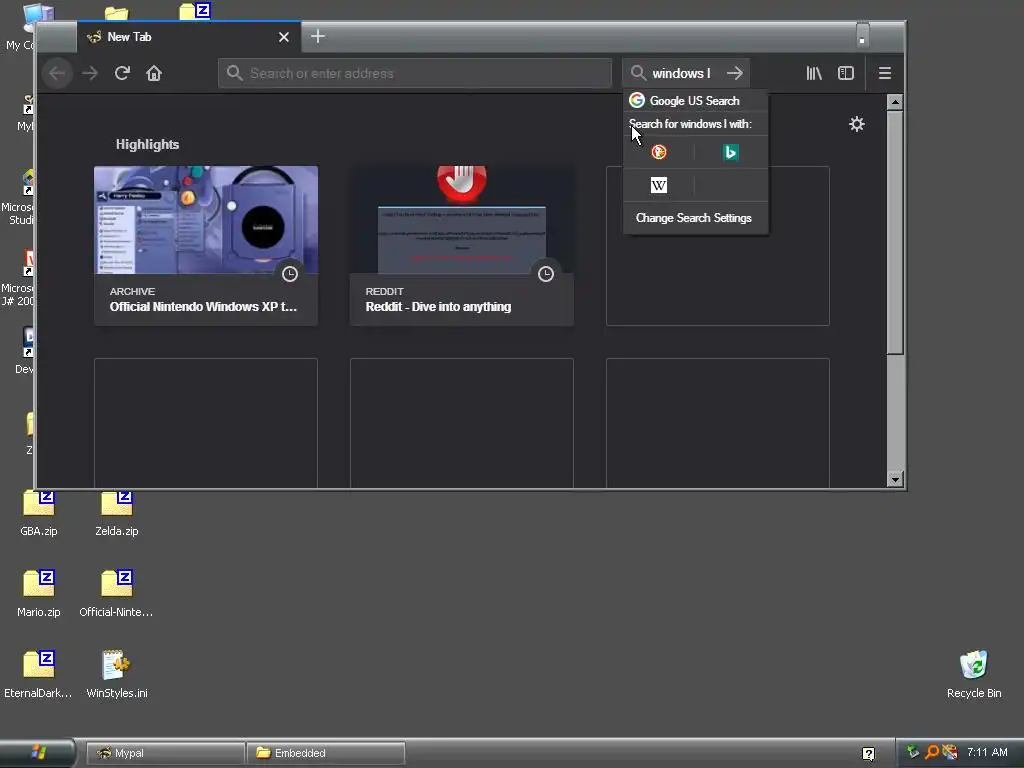The image size is (1024, 768).
Task: Toggle the sidebar panel icon
Action: pyautogui.click(x=846, y=73)
